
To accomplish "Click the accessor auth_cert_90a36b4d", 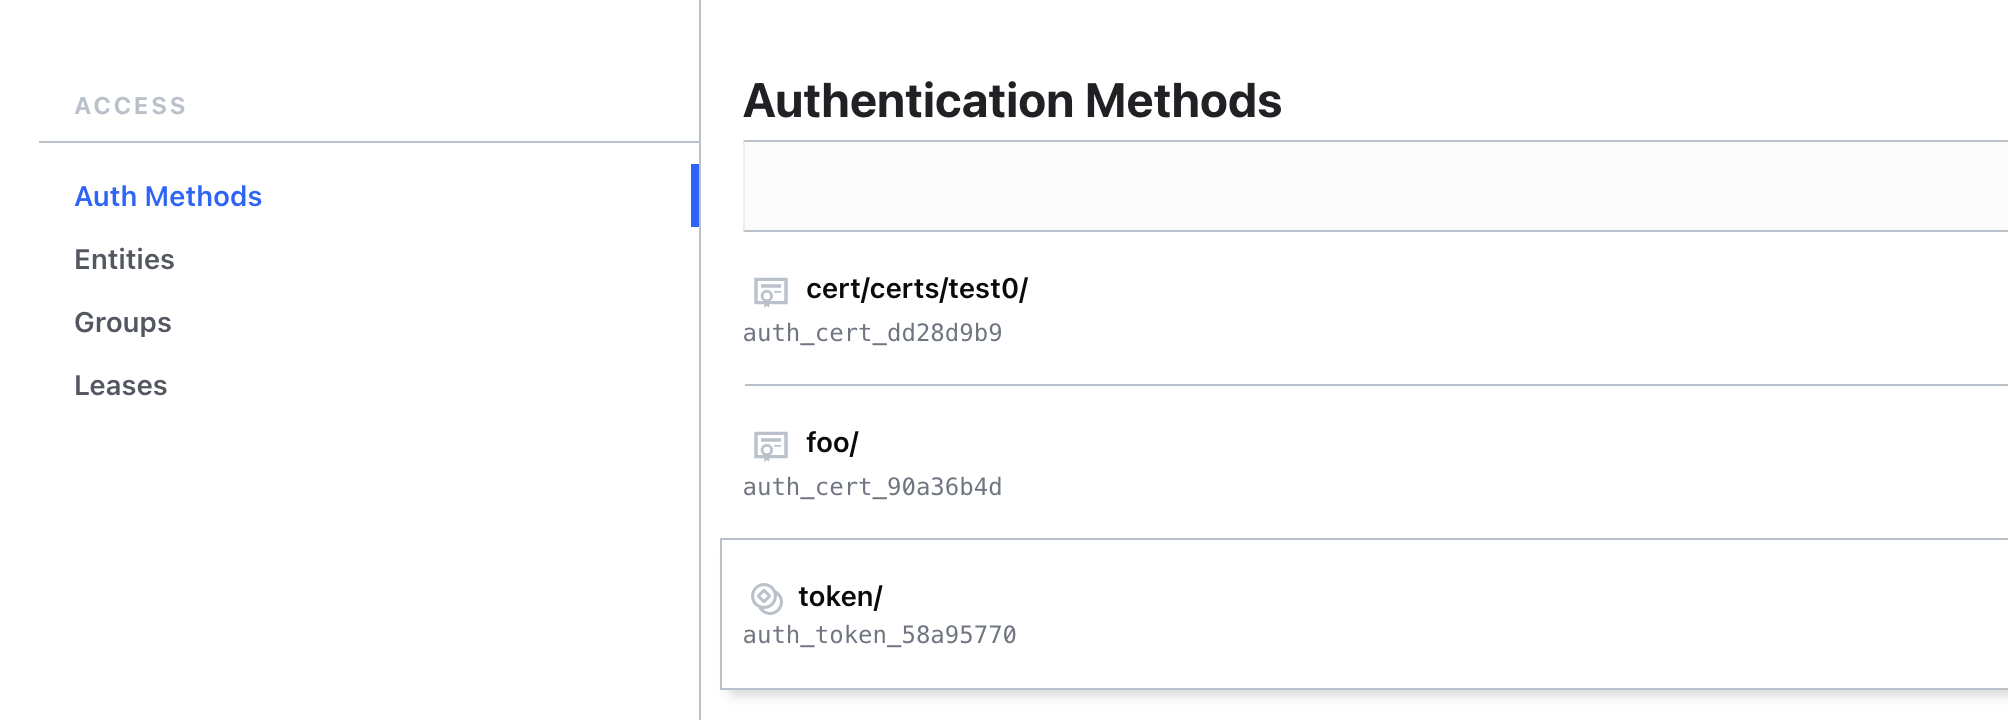I will coord(873,487).
